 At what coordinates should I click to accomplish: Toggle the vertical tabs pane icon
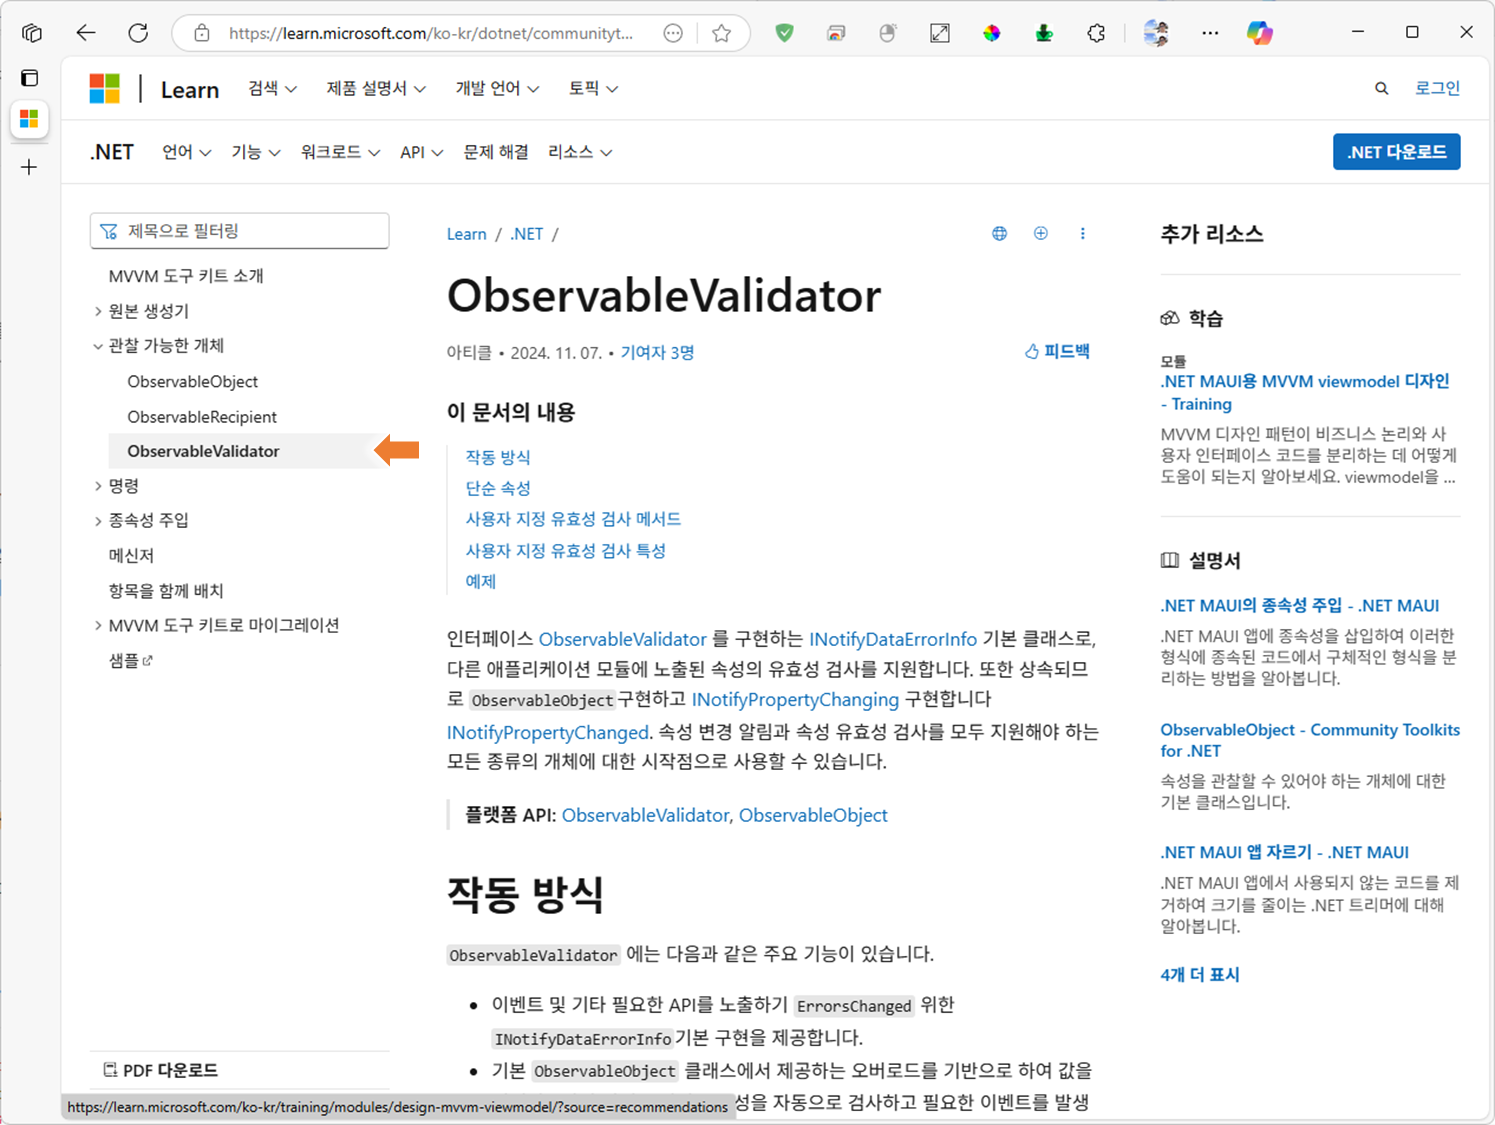(30, 78)
